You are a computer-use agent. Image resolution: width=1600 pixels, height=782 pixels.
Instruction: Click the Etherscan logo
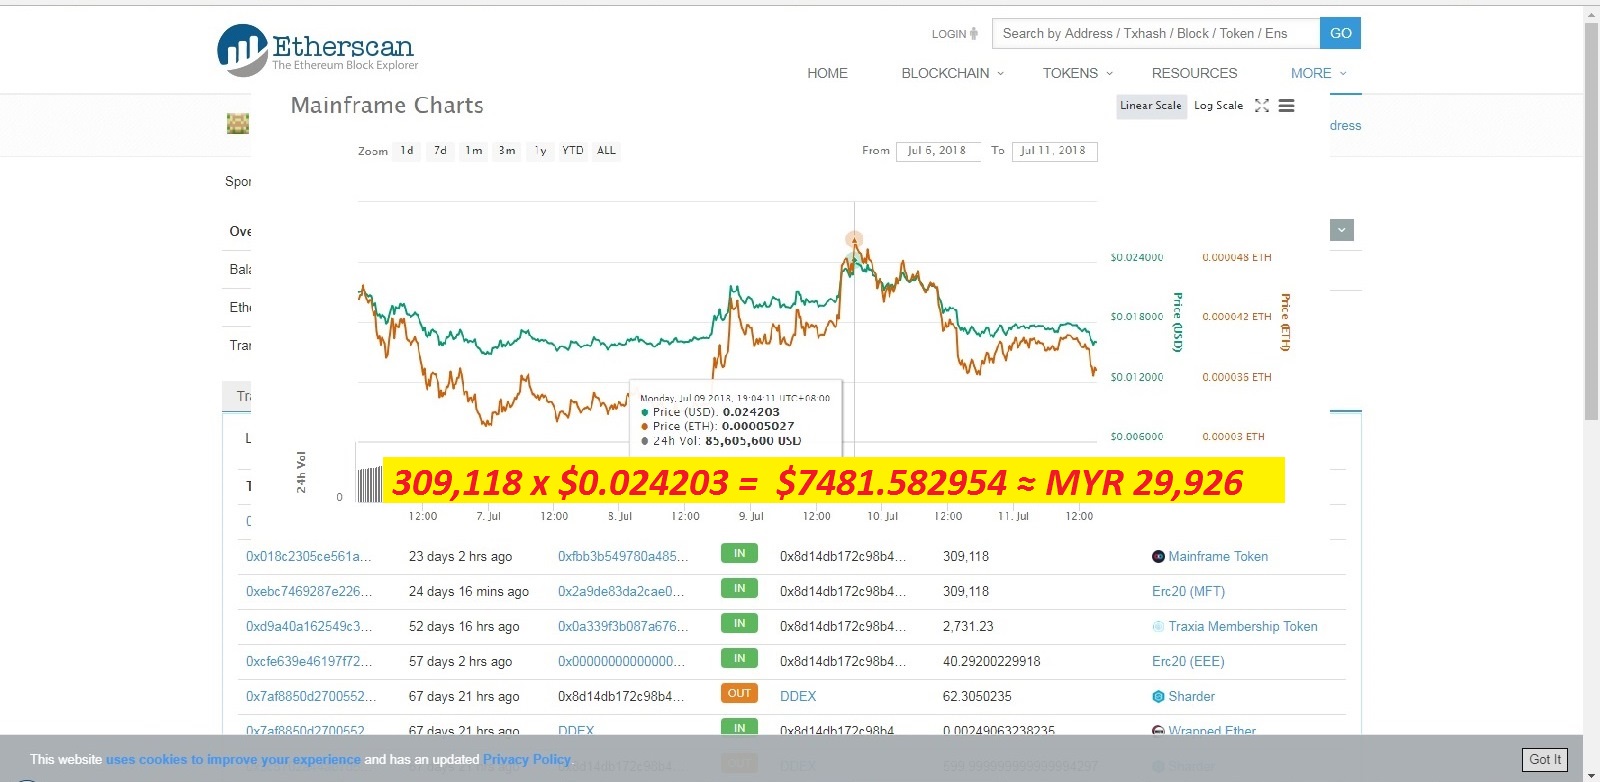tap(318, 50)
